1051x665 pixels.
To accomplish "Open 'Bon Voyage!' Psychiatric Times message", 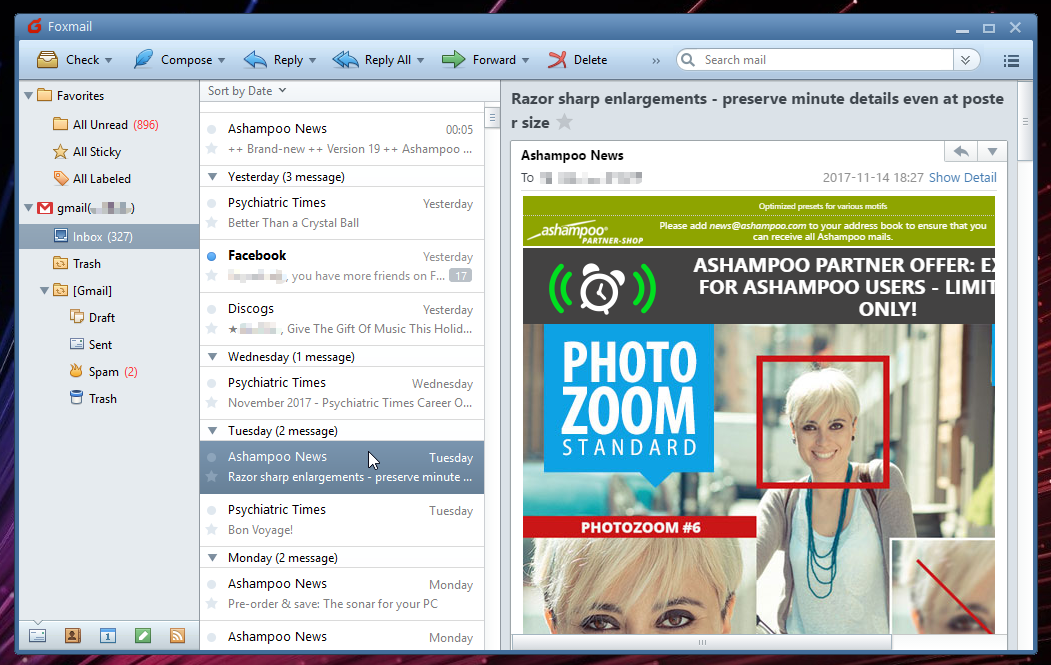I will tap(342, 520).
